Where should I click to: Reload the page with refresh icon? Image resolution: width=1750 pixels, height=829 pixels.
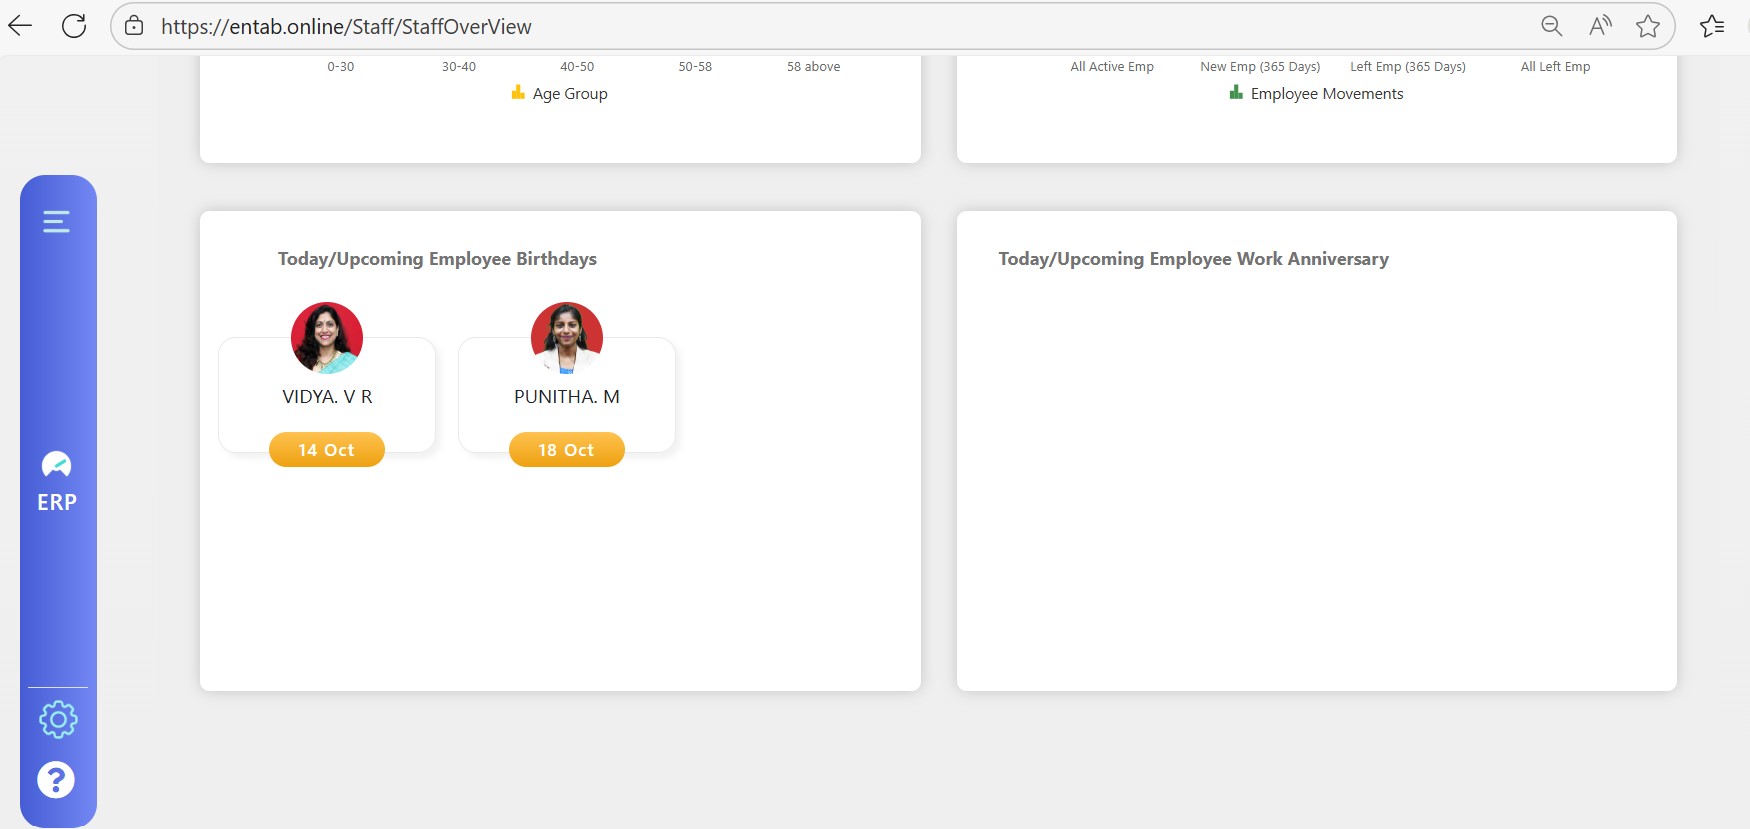(74, 26)
